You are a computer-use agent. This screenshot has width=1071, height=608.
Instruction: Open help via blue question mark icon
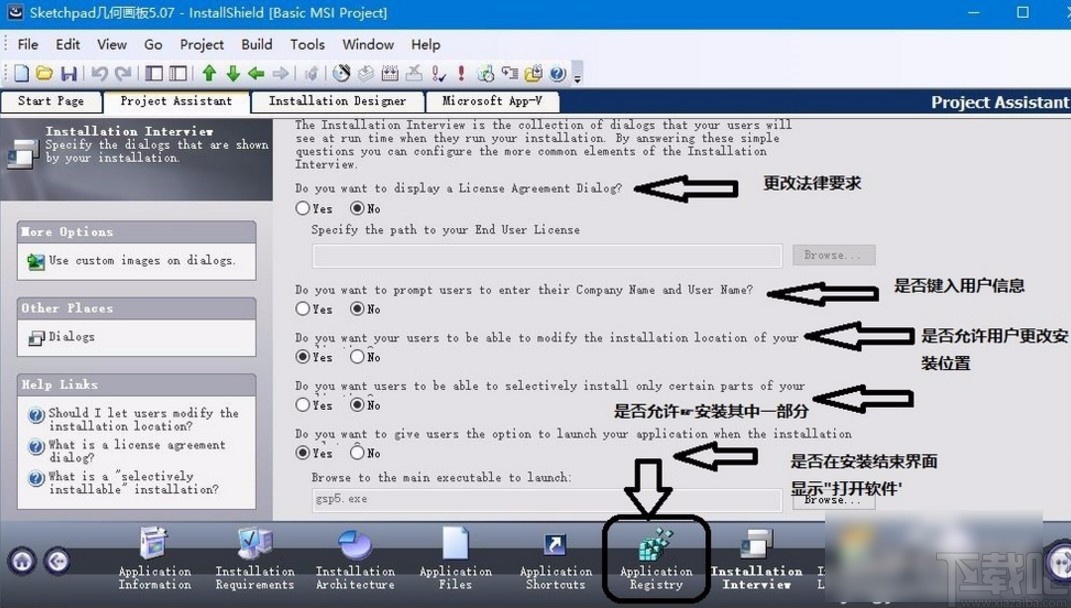(557, 73)
